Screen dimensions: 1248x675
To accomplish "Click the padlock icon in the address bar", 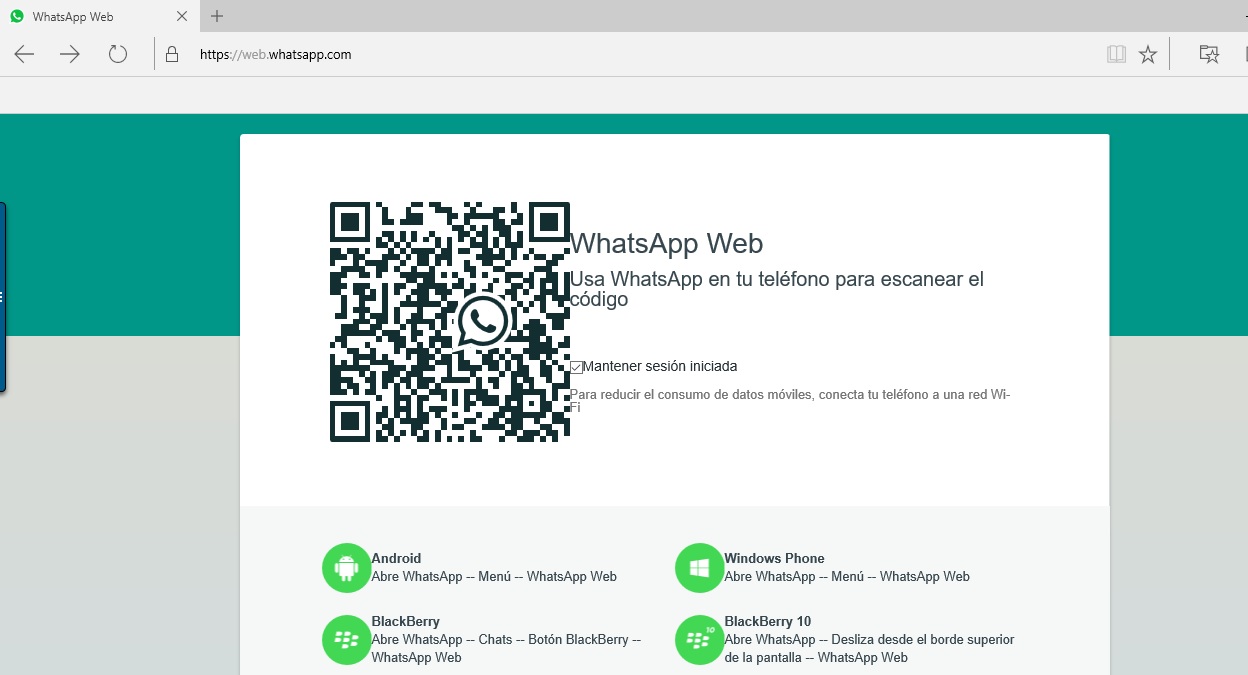I will 175,54.
